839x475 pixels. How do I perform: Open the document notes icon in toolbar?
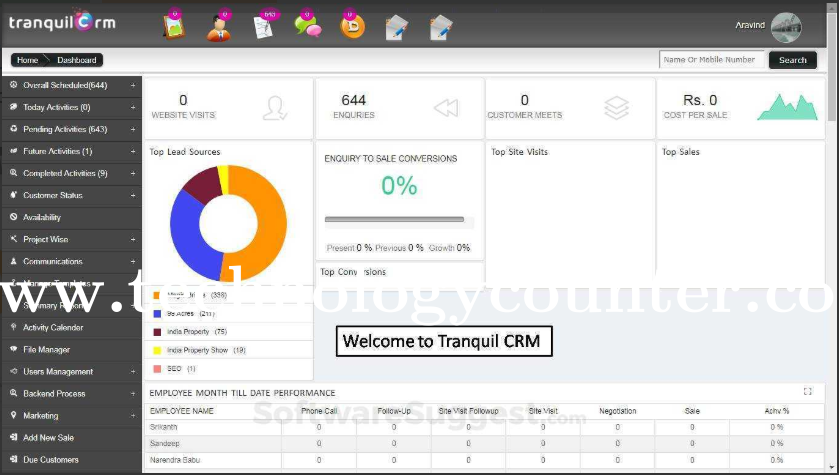pyautogui.click(x=263, y=27)
